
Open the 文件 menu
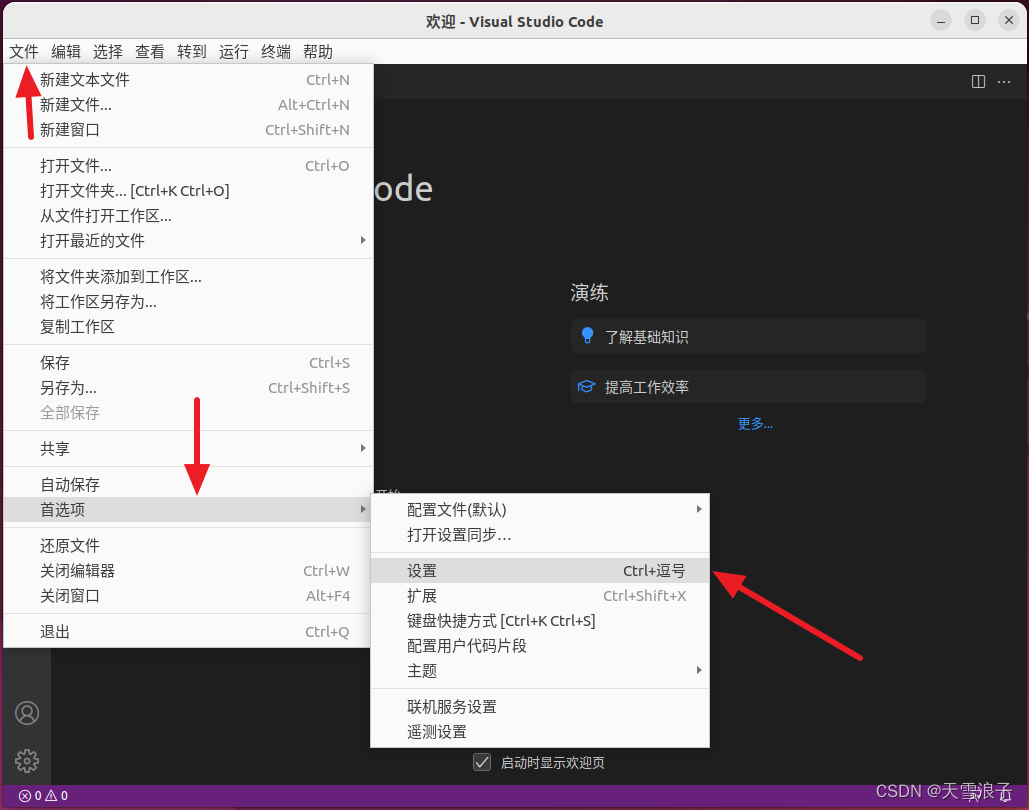pyautogui.click(x=24, y=52)
